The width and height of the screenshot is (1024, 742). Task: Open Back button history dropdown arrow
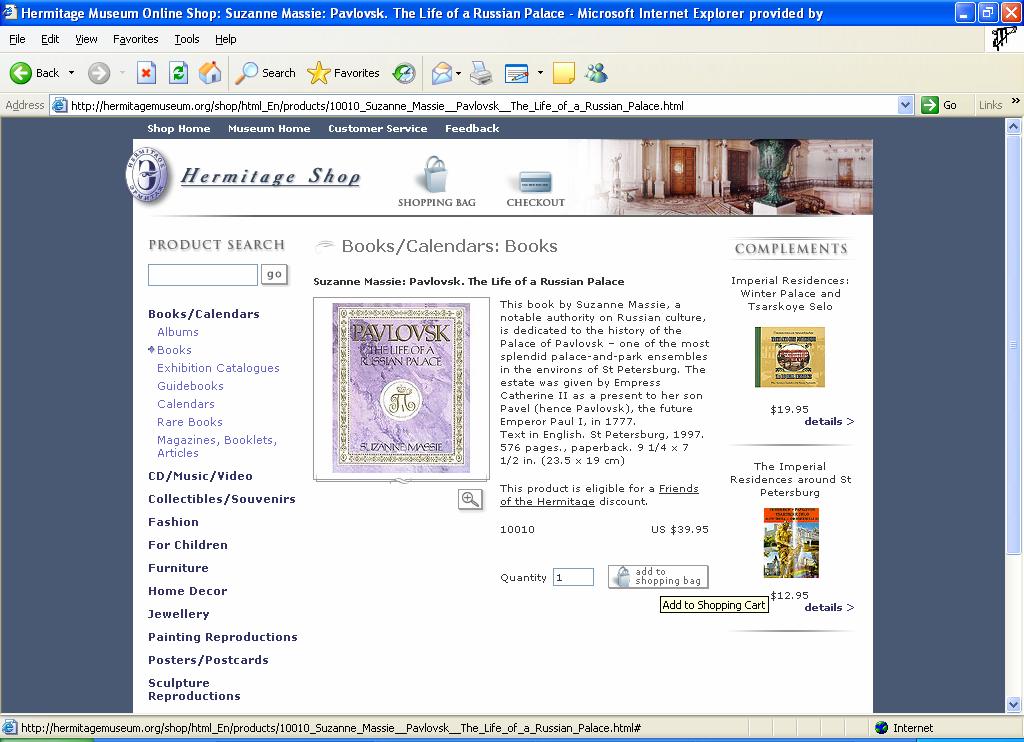pos(71,73)
